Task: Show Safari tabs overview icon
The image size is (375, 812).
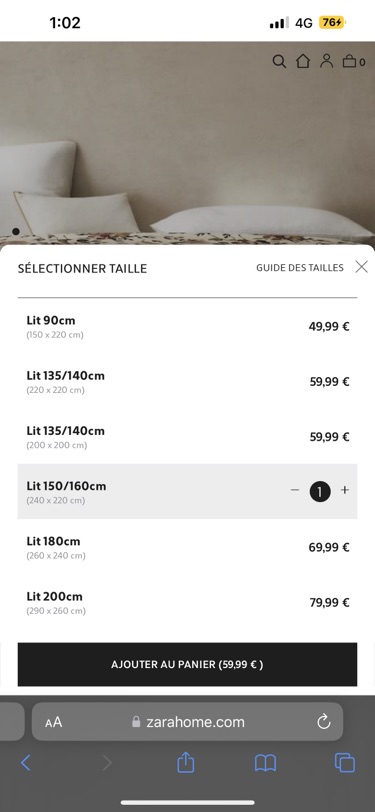Action: pyautogui.click(x=345, y=763)
